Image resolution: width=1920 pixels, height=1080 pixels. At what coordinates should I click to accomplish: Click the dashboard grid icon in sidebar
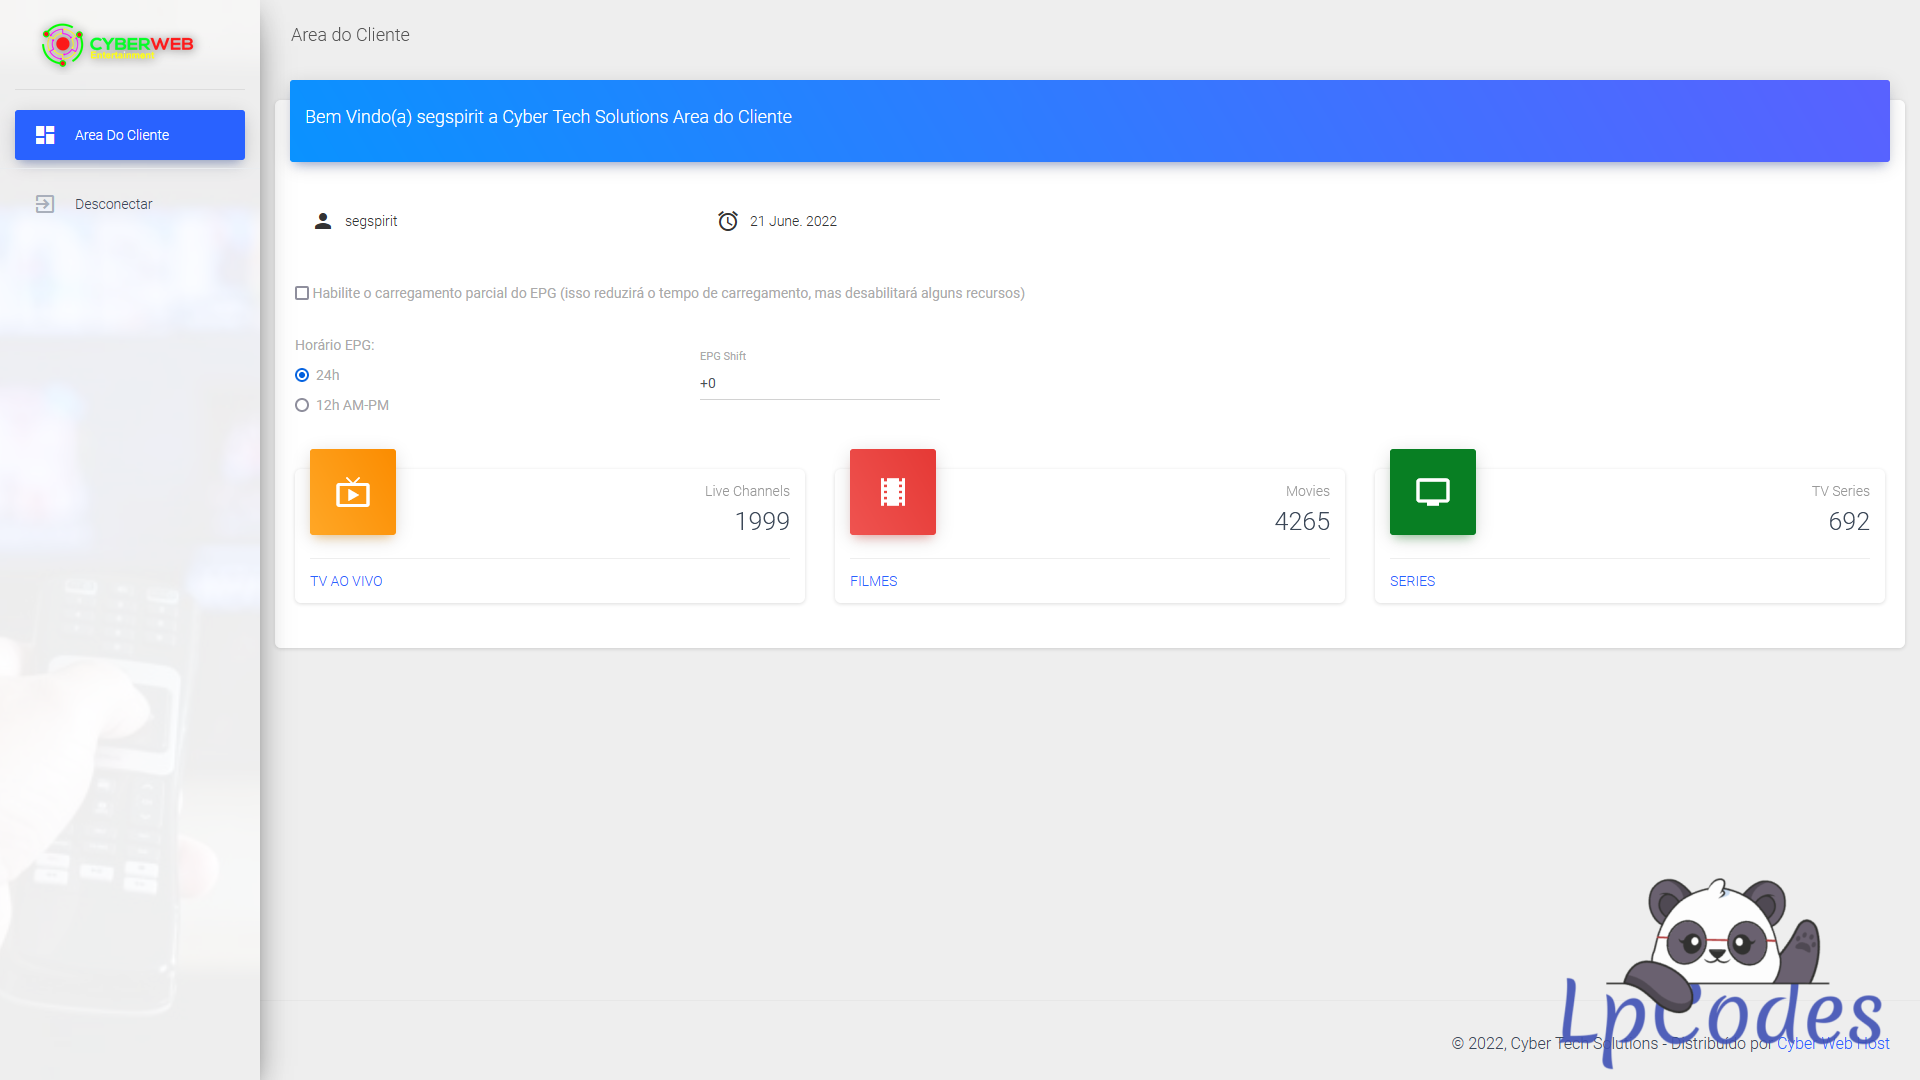point(45,135)
